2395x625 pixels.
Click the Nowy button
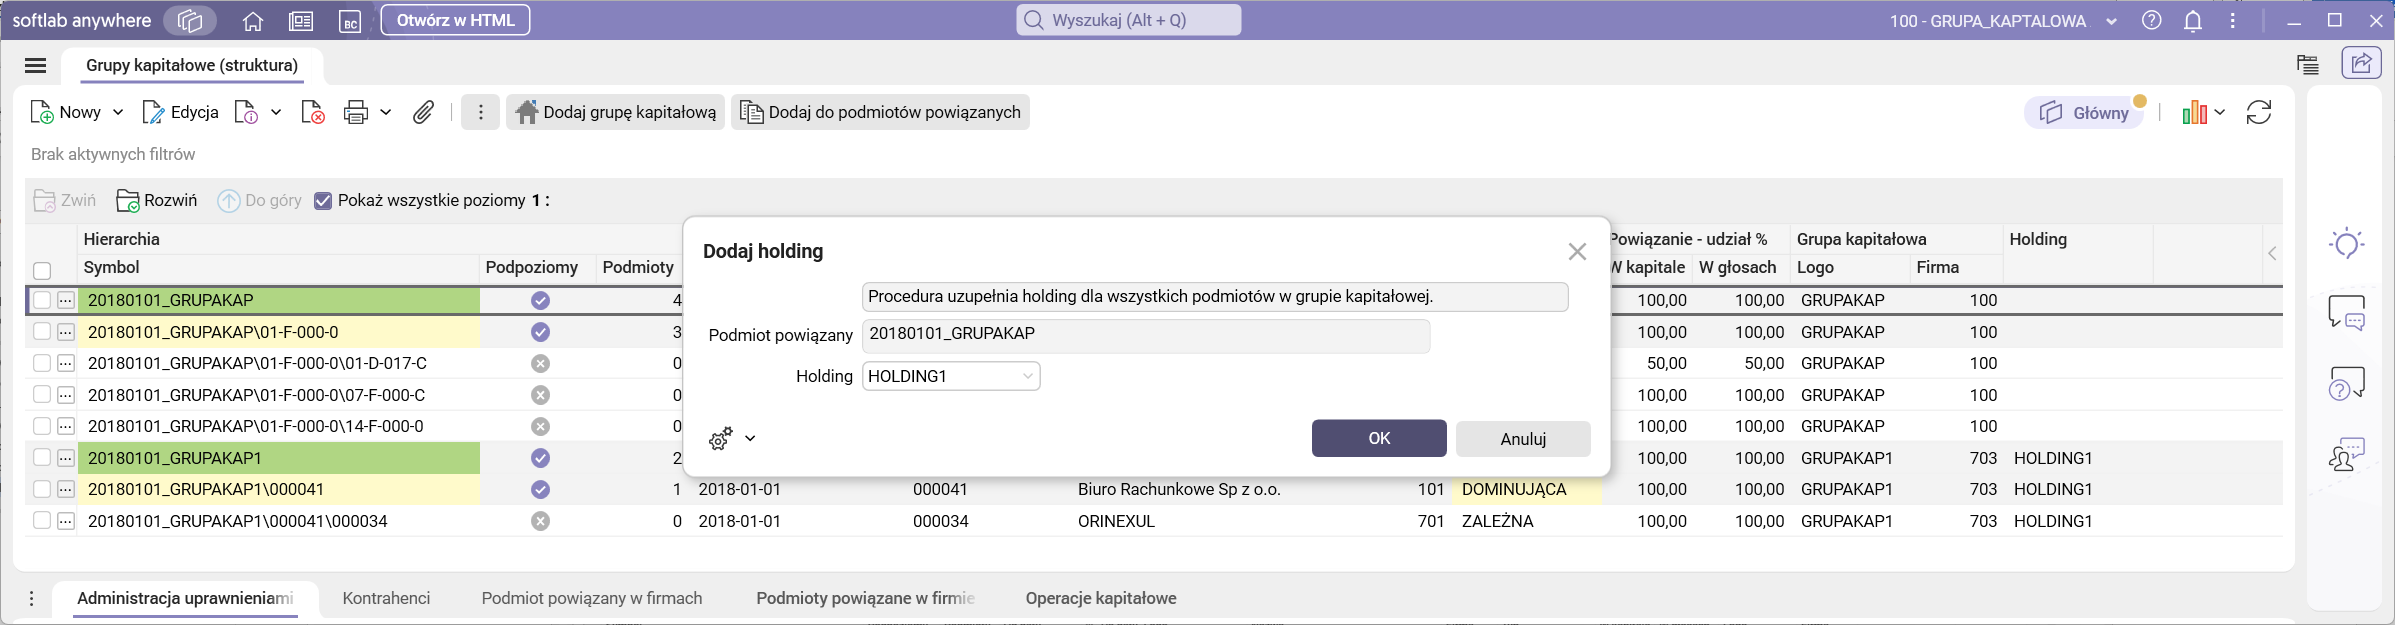point(66,112)
